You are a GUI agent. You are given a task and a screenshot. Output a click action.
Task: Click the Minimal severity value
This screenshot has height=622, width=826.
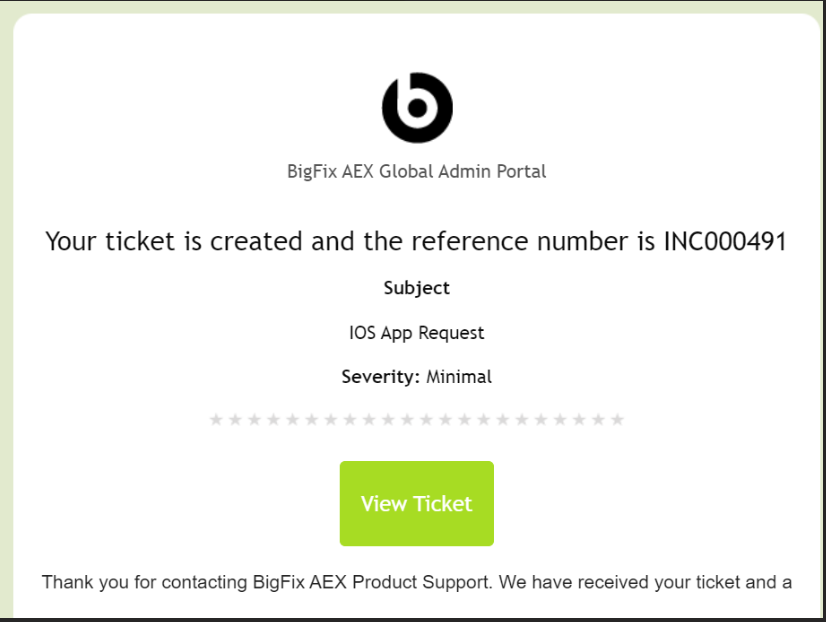coord(459,377)
